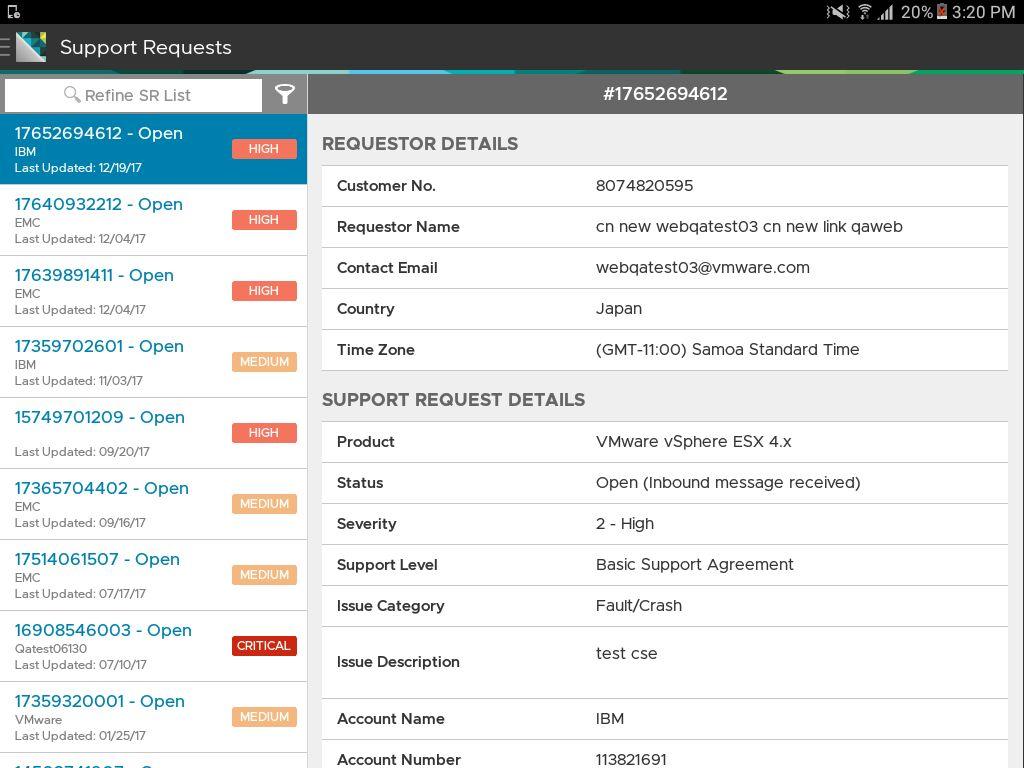Tap the cell signal strength icon
1024x768 pixels.
pyautogui.click(x=886, y=12)
